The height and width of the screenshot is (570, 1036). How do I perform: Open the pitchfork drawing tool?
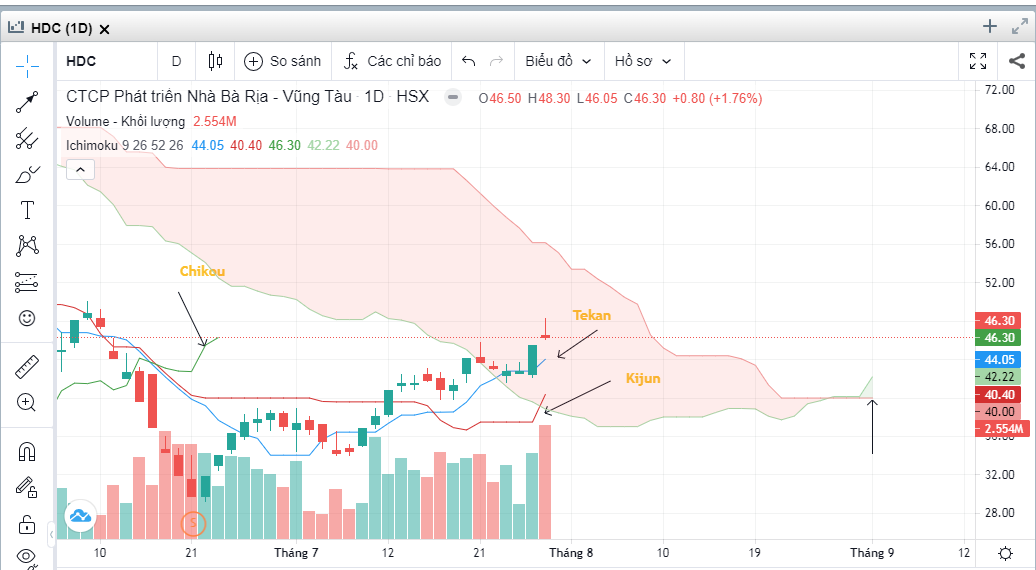pos(27,139)
